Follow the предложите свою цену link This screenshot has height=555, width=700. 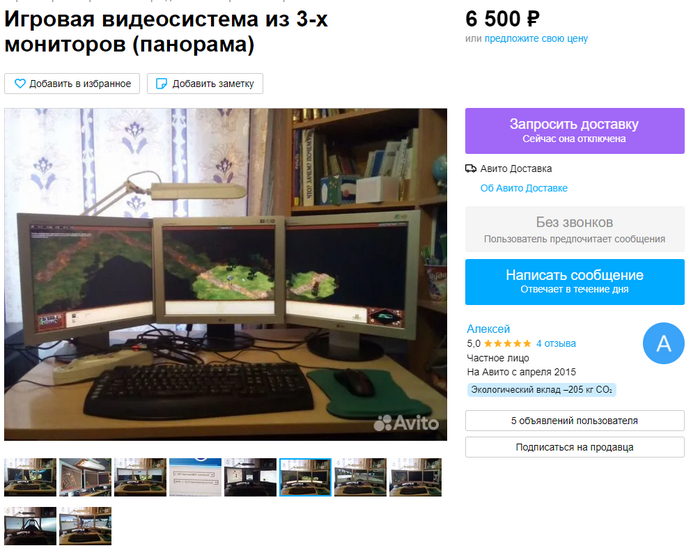[x=536, y=38]
